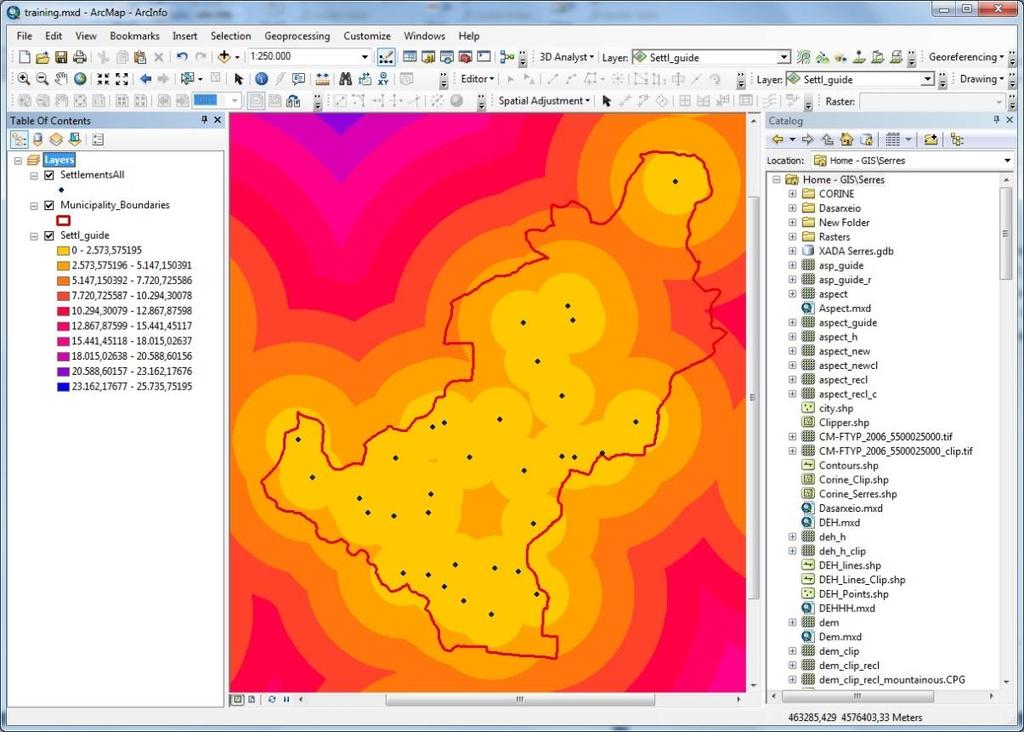1024x732 pixels.
Task: Click the blue 23.162,17677 - 25.735,75195 legend swatch
Action: (63, 387)
